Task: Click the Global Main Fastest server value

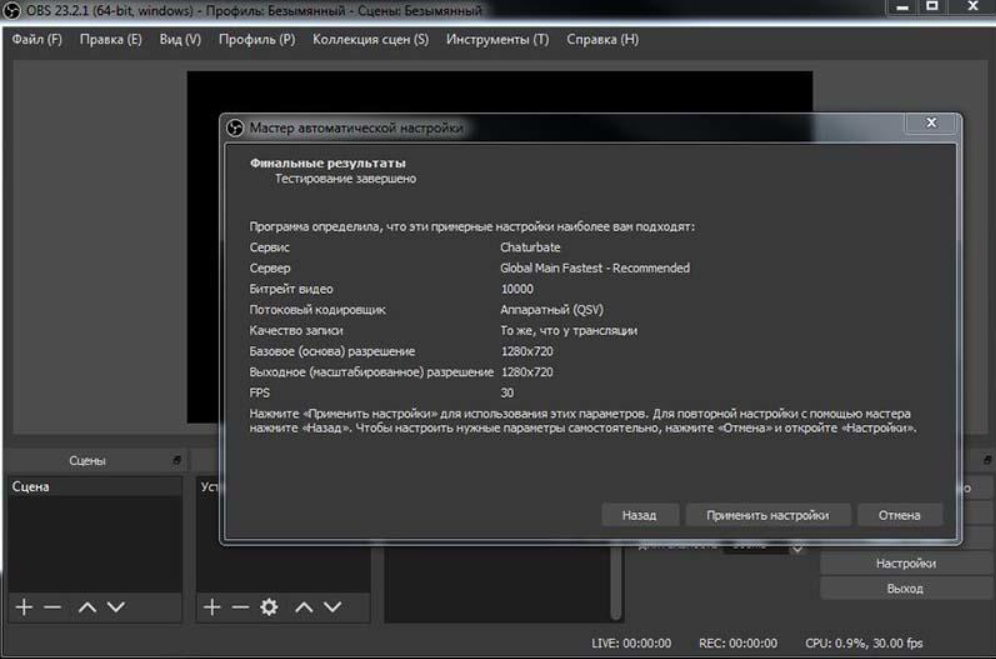Action: click(x=595, y=268)
